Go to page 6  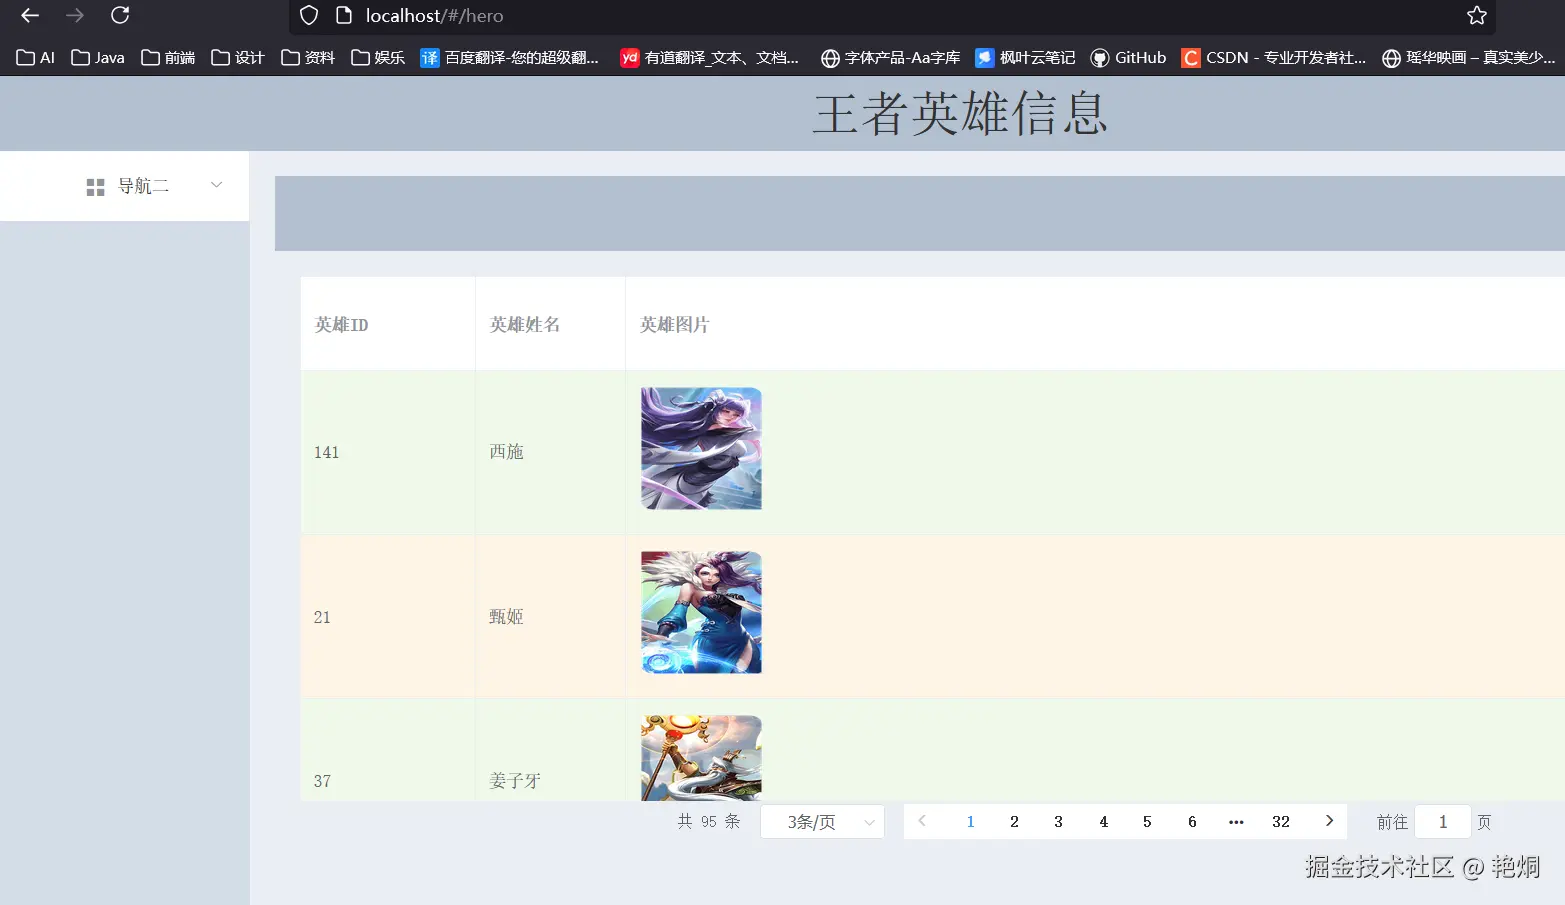point(1192,822)
